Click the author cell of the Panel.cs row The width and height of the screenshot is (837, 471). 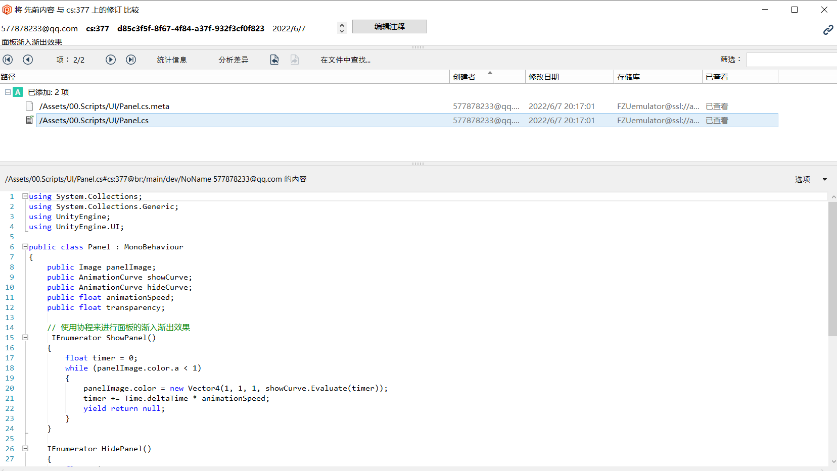tap(486, 120)
